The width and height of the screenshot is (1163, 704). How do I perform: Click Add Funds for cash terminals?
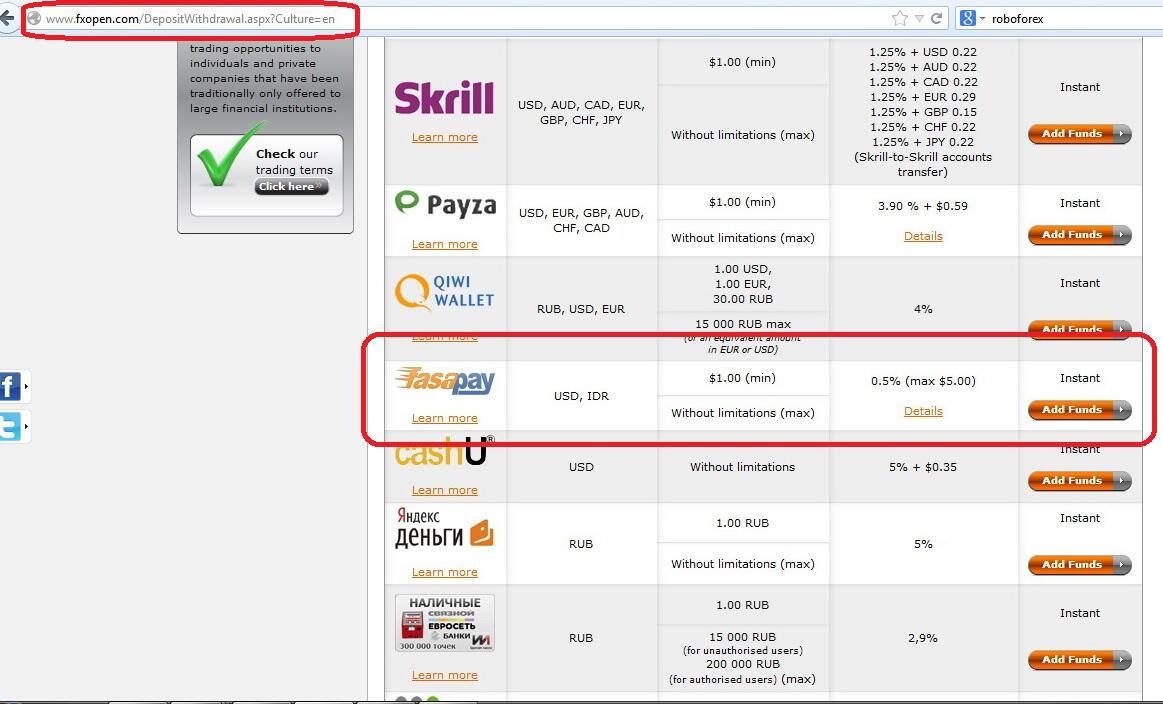(1079, 660)
